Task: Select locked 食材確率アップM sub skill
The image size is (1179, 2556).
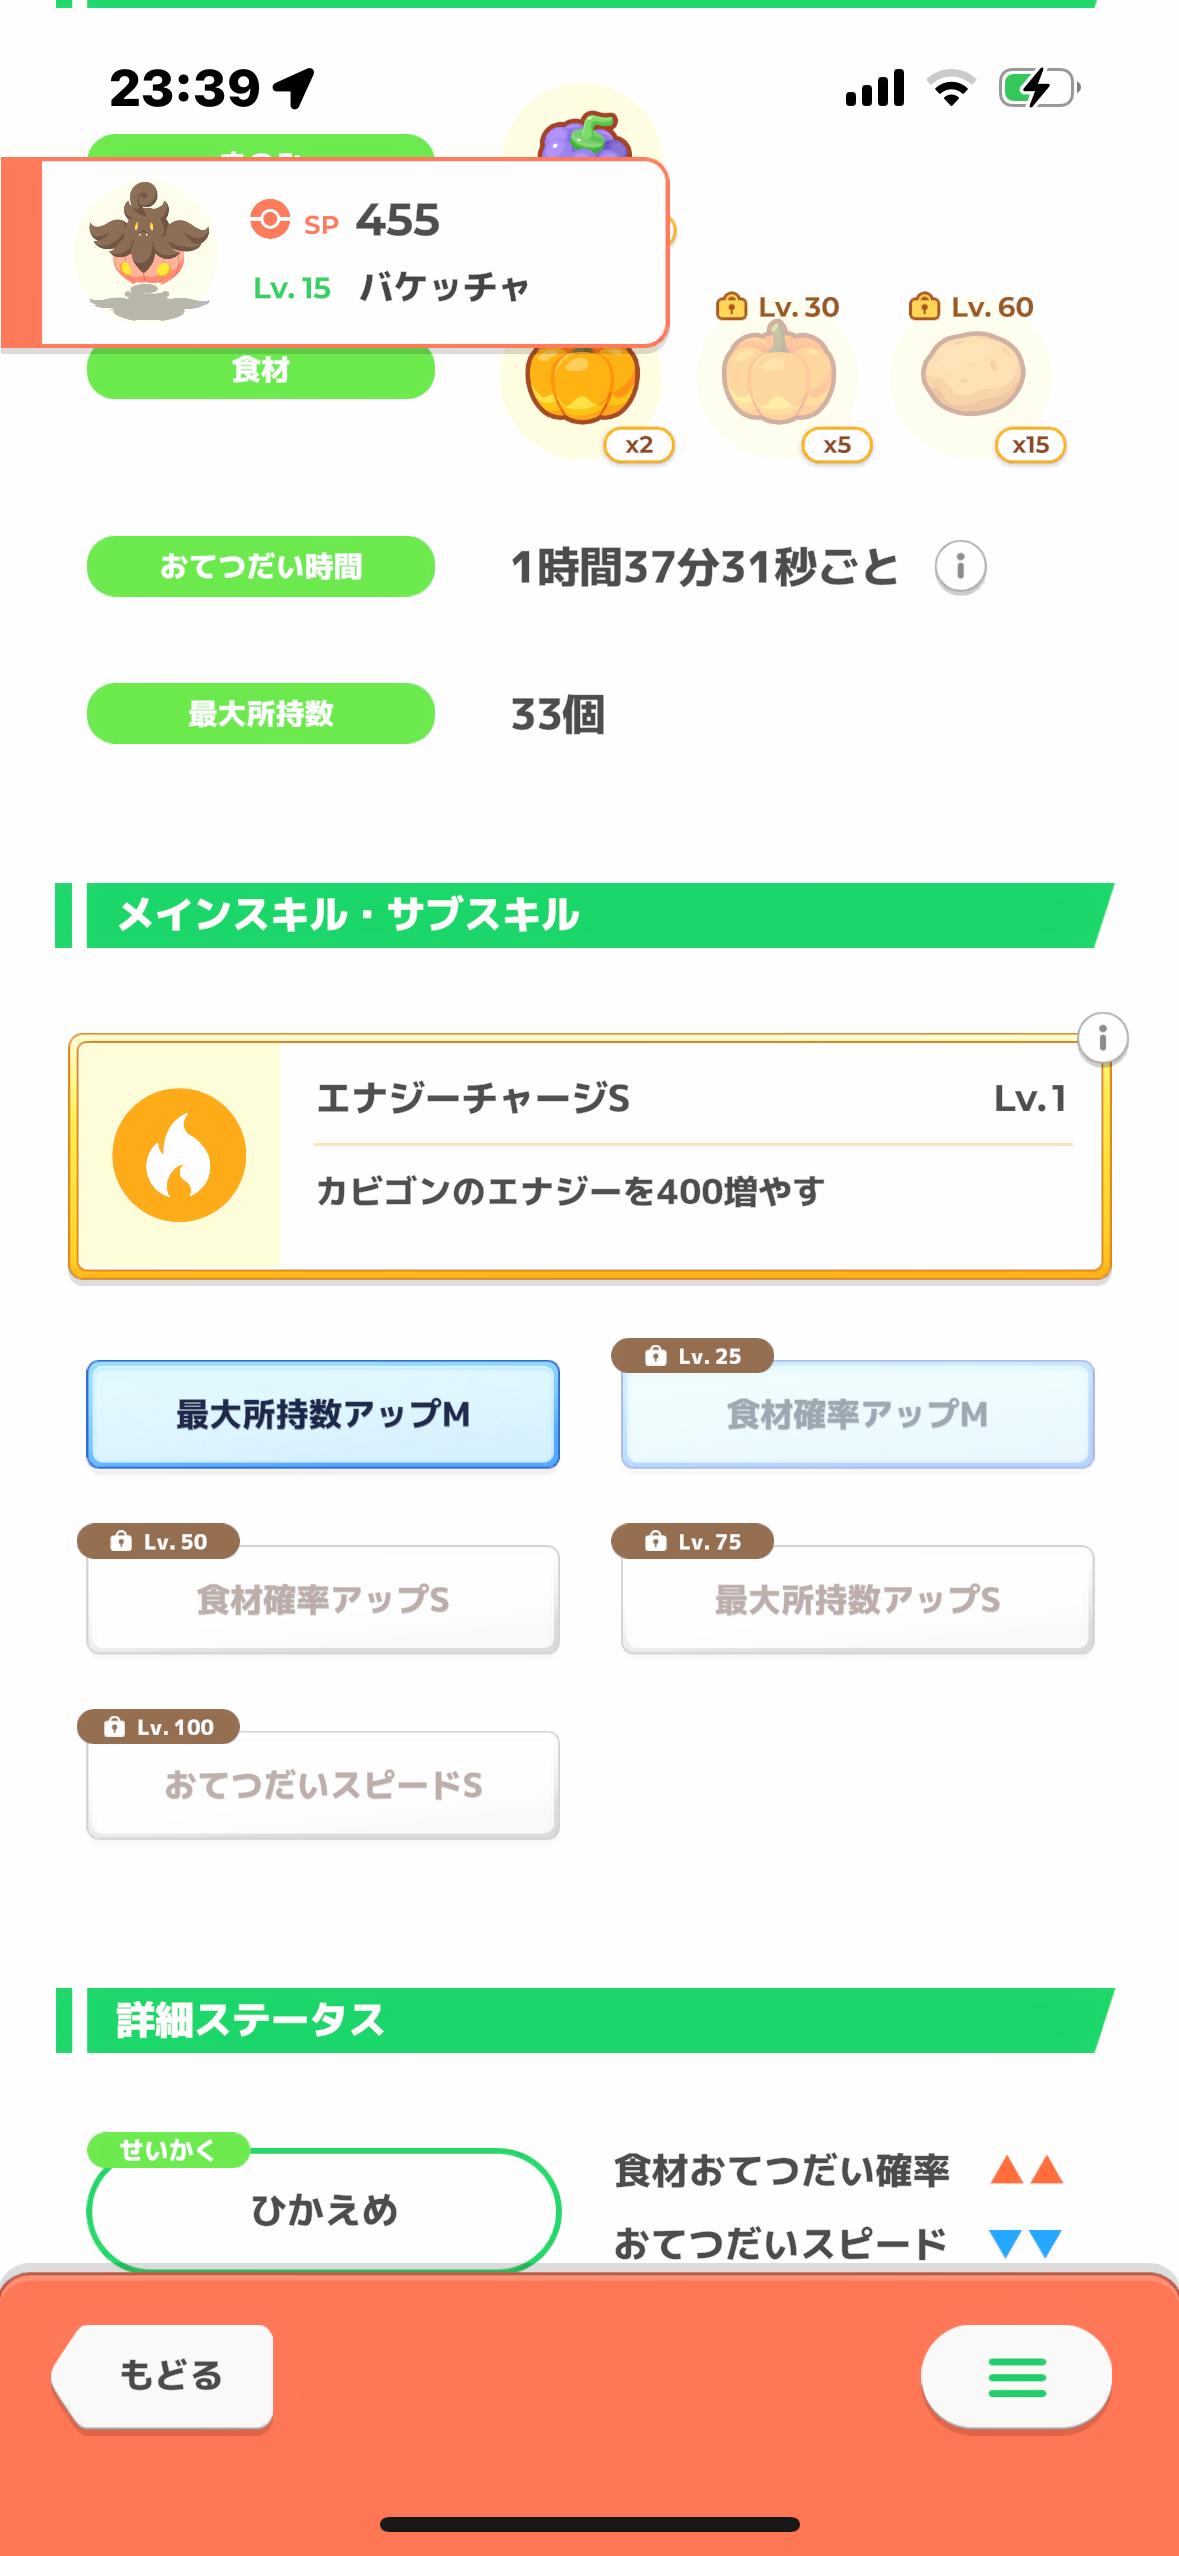Action: click(857, 1414)
